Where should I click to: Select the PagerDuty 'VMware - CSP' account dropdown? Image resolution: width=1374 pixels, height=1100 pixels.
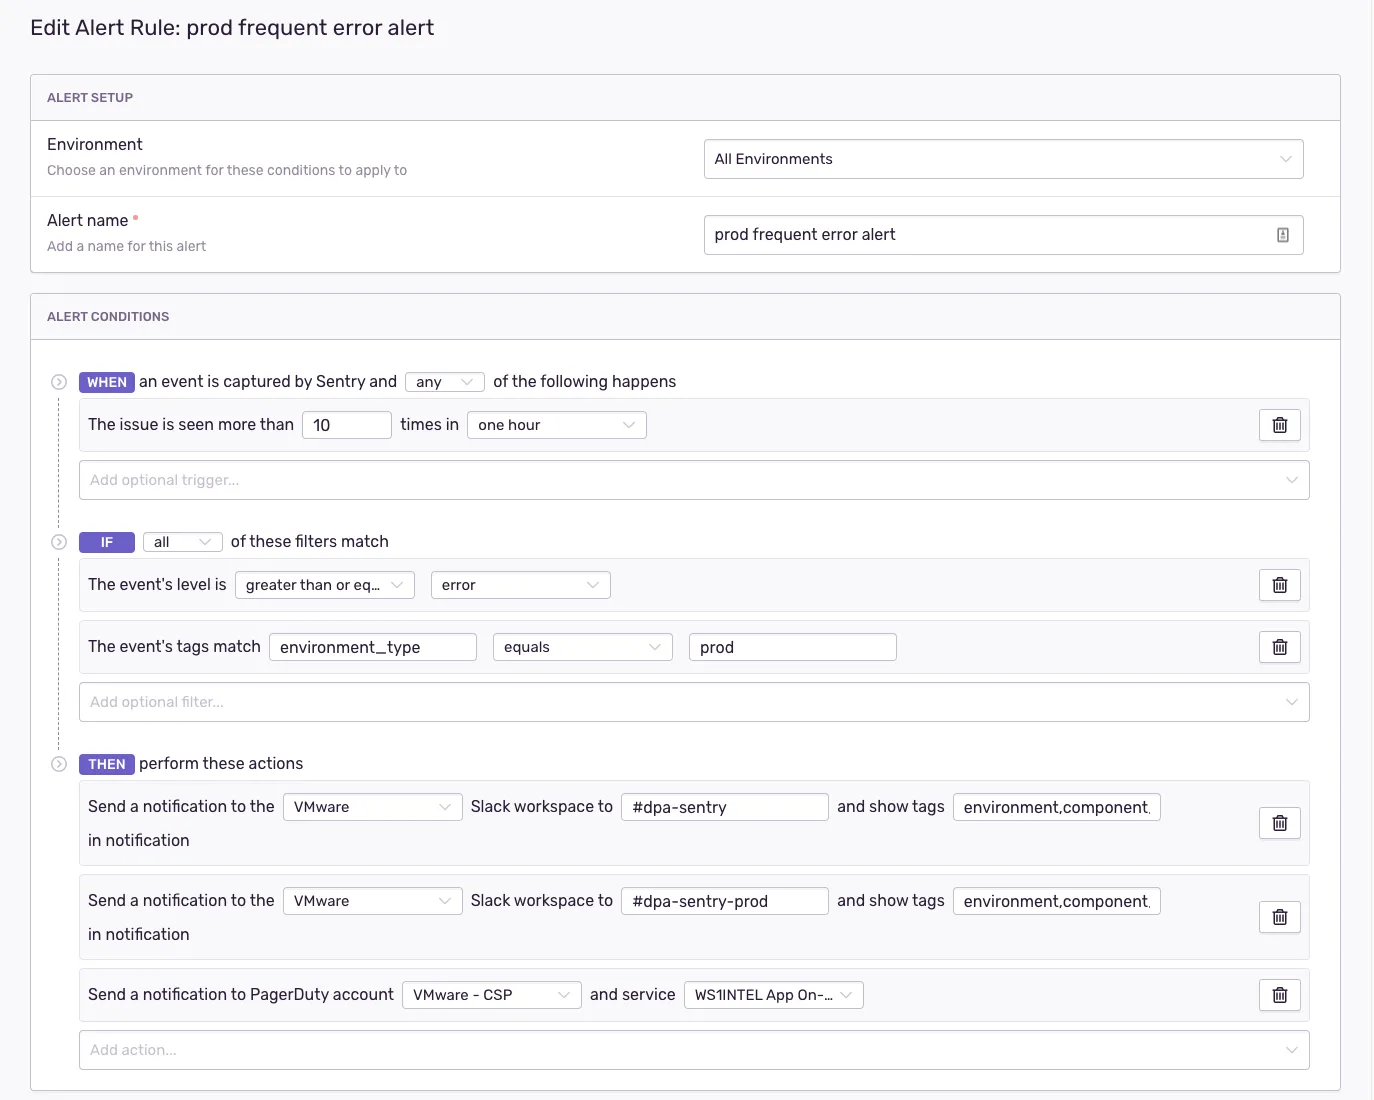click(491, 995)
